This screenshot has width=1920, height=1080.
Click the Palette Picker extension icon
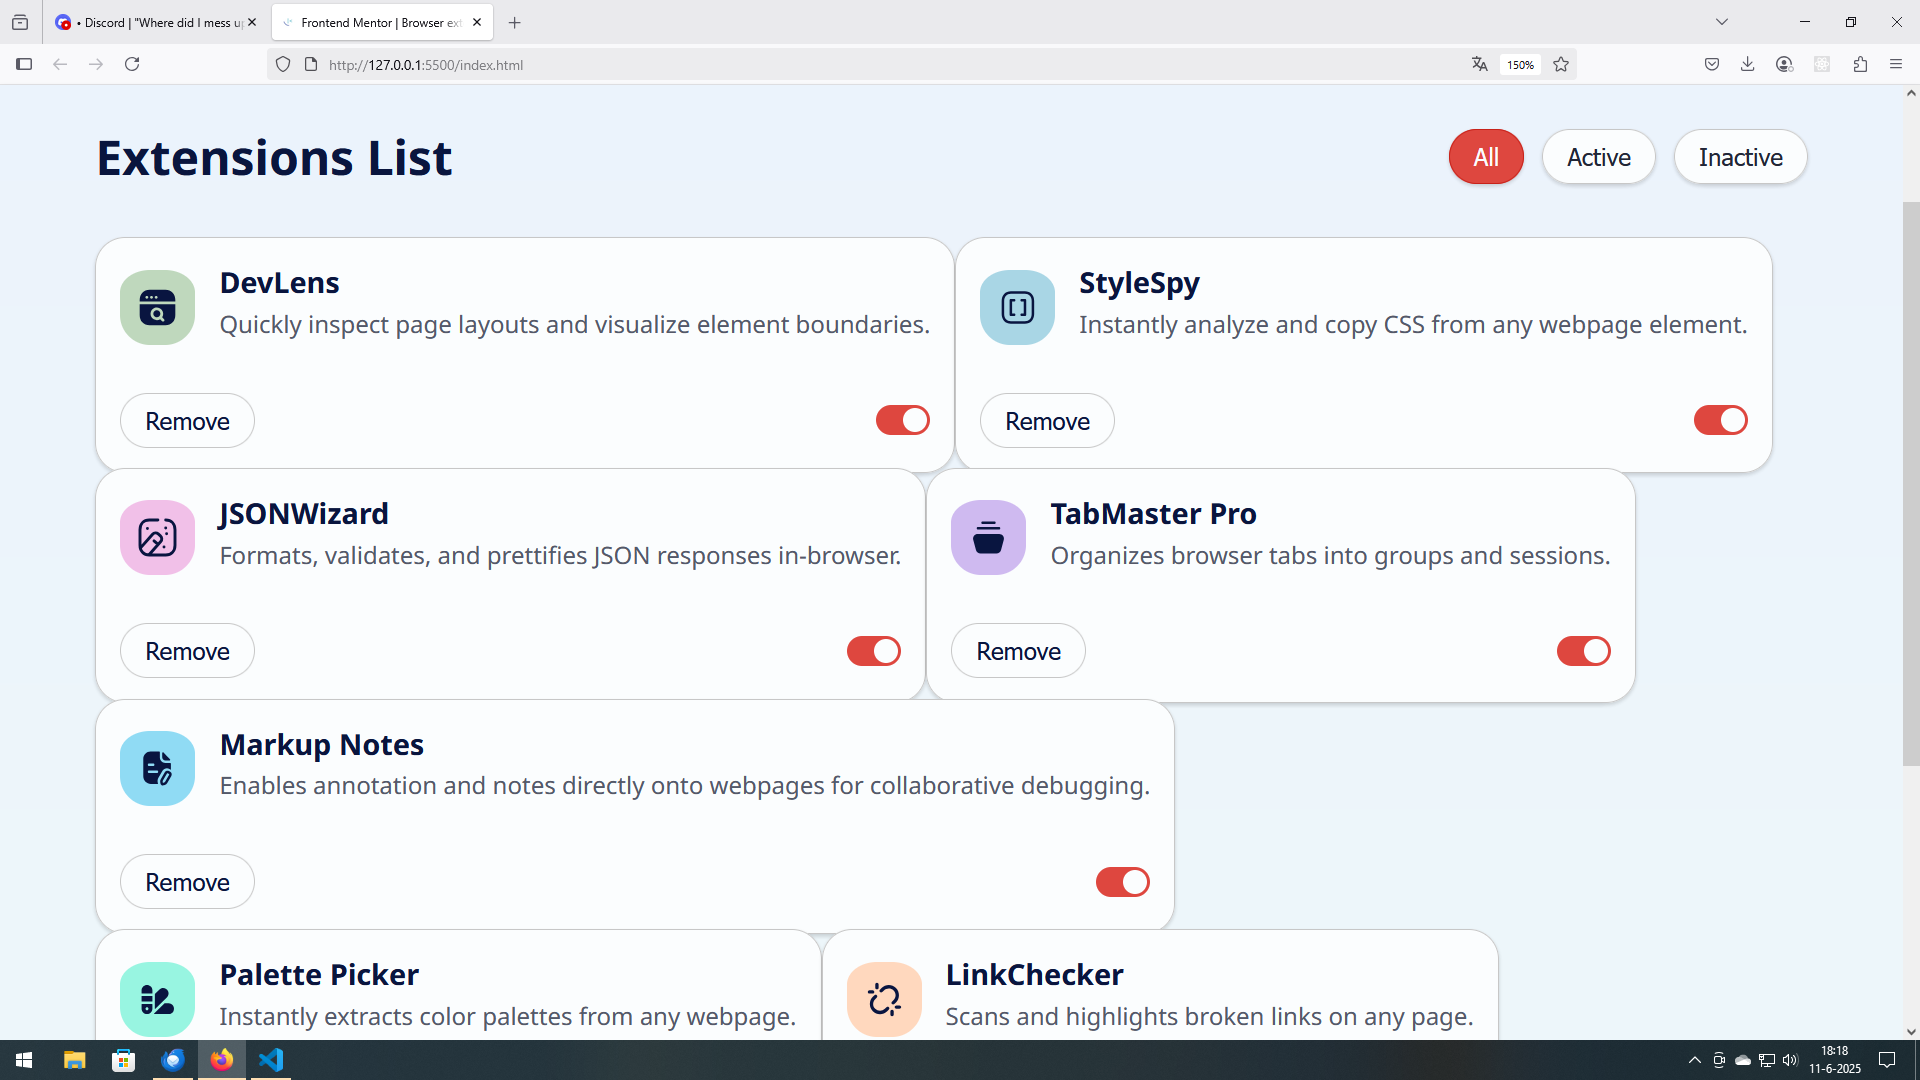(157, 998)
